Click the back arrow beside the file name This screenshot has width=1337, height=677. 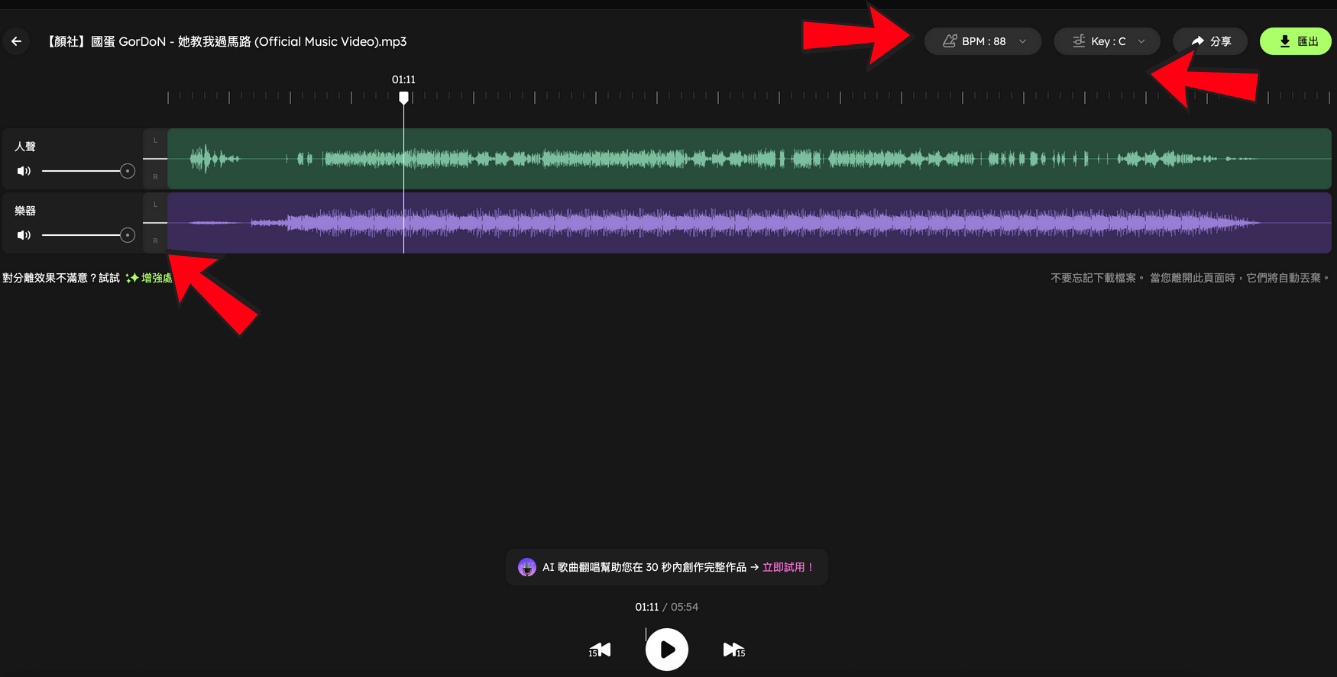(x=16, y=42)
